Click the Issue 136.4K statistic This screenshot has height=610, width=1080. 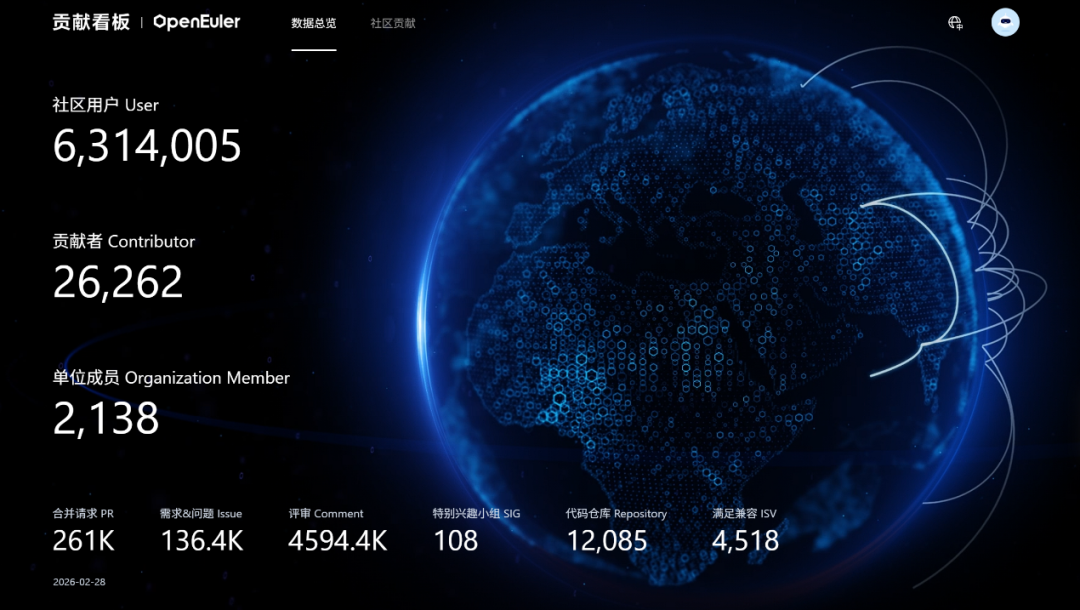pos(202,541)
